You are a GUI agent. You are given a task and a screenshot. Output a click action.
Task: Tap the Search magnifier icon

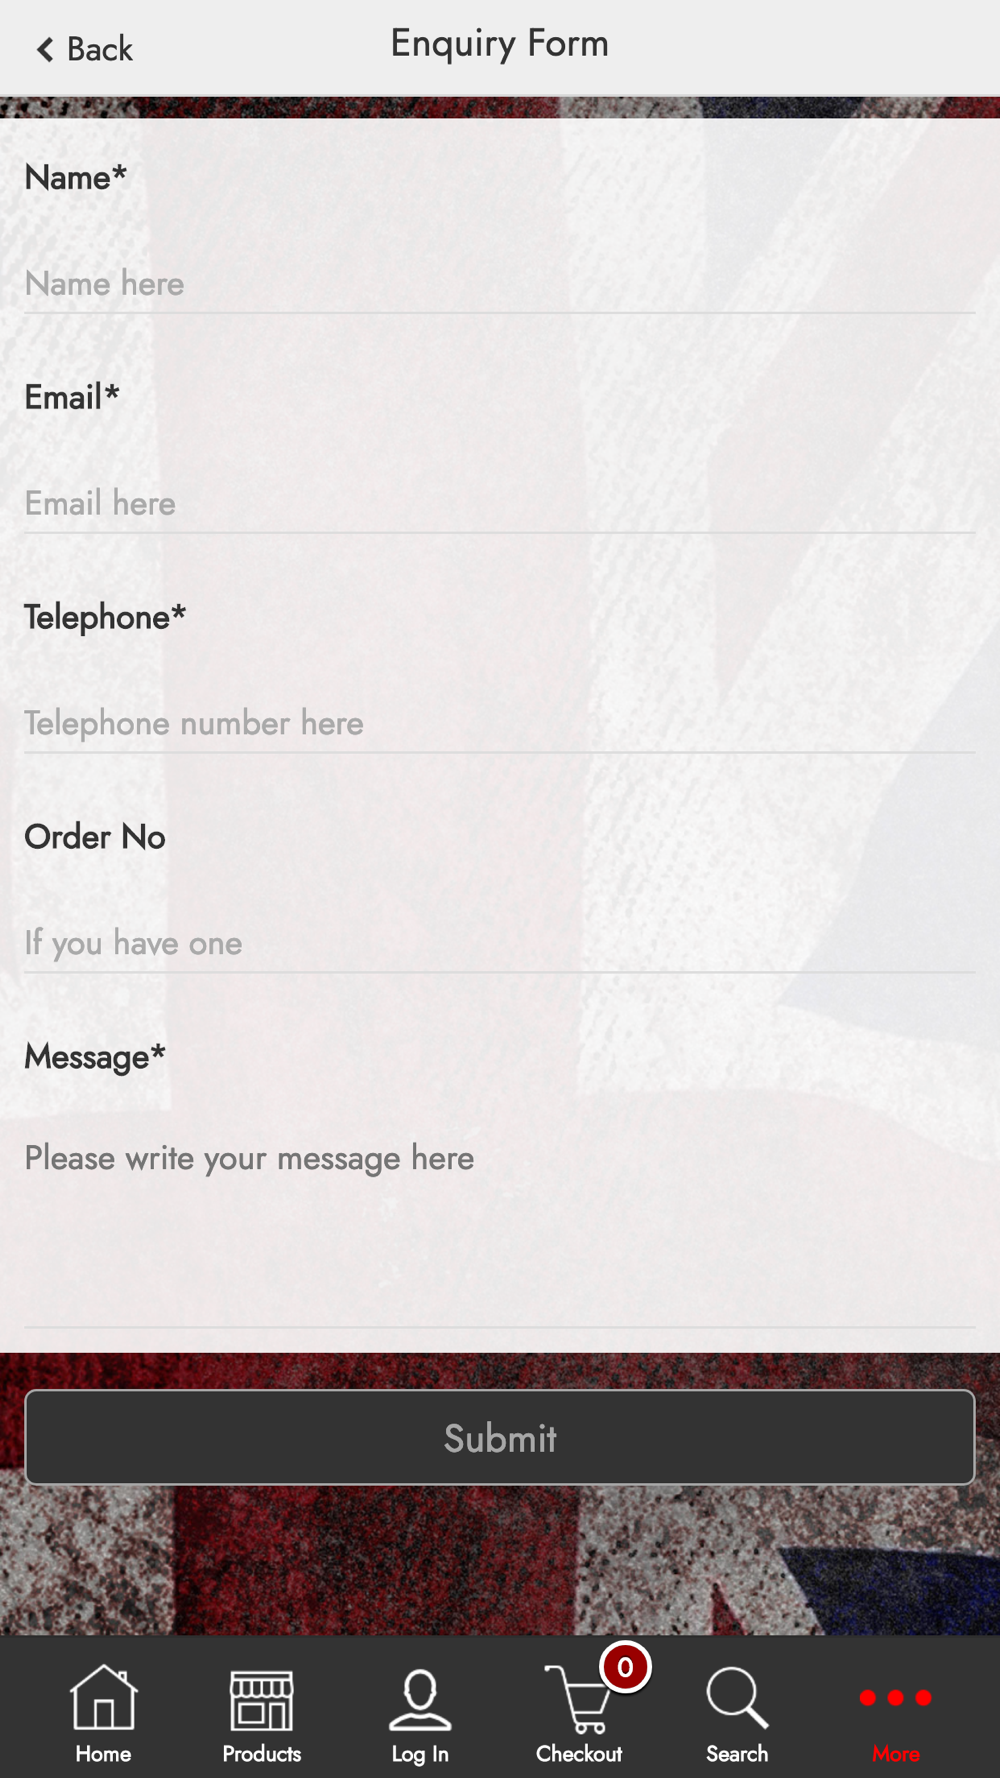click(x=737, y=1697)
